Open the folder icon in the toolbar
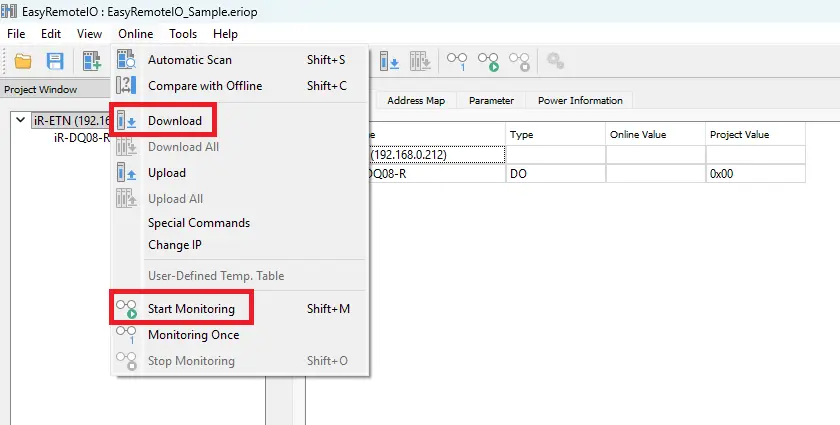 [x=23, y=61]
